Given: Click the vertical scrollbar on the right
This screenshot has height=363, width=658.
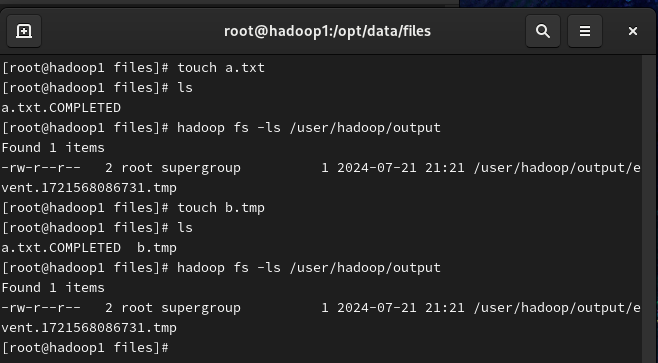Looking at the screenshot, I should 650,209.
